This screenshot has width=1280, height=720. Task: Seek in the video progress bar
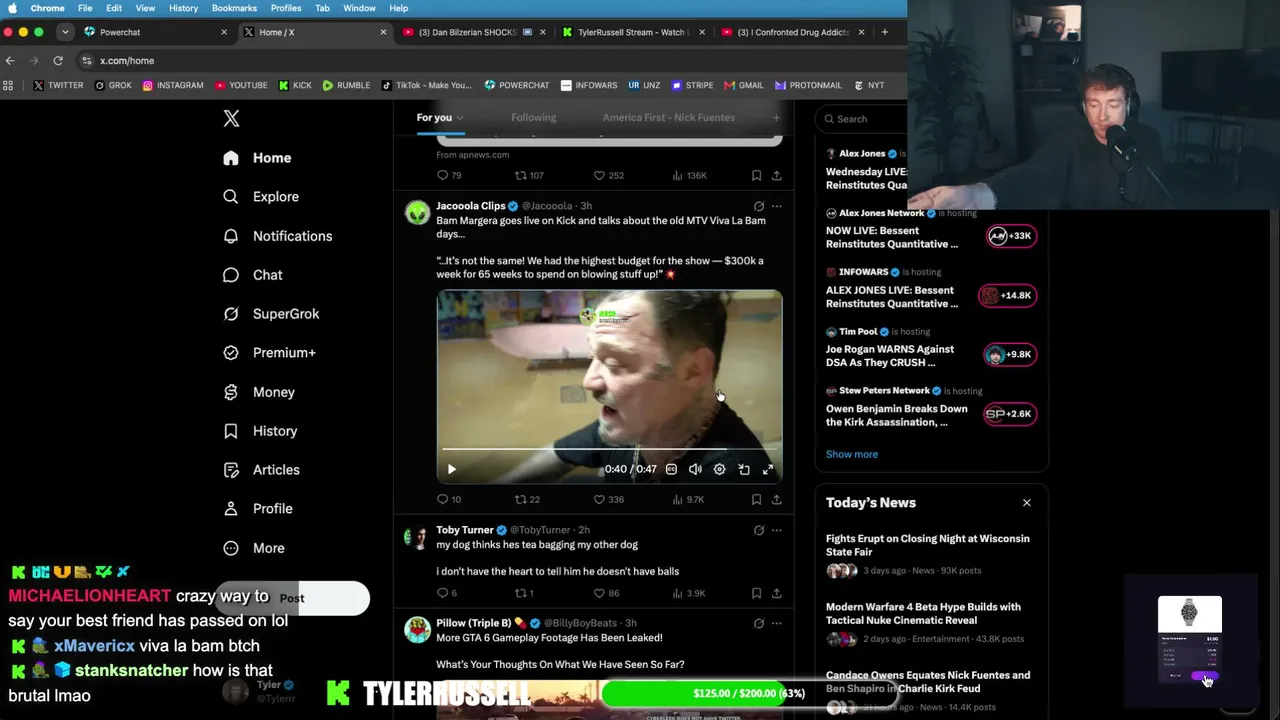coord(609,449)
